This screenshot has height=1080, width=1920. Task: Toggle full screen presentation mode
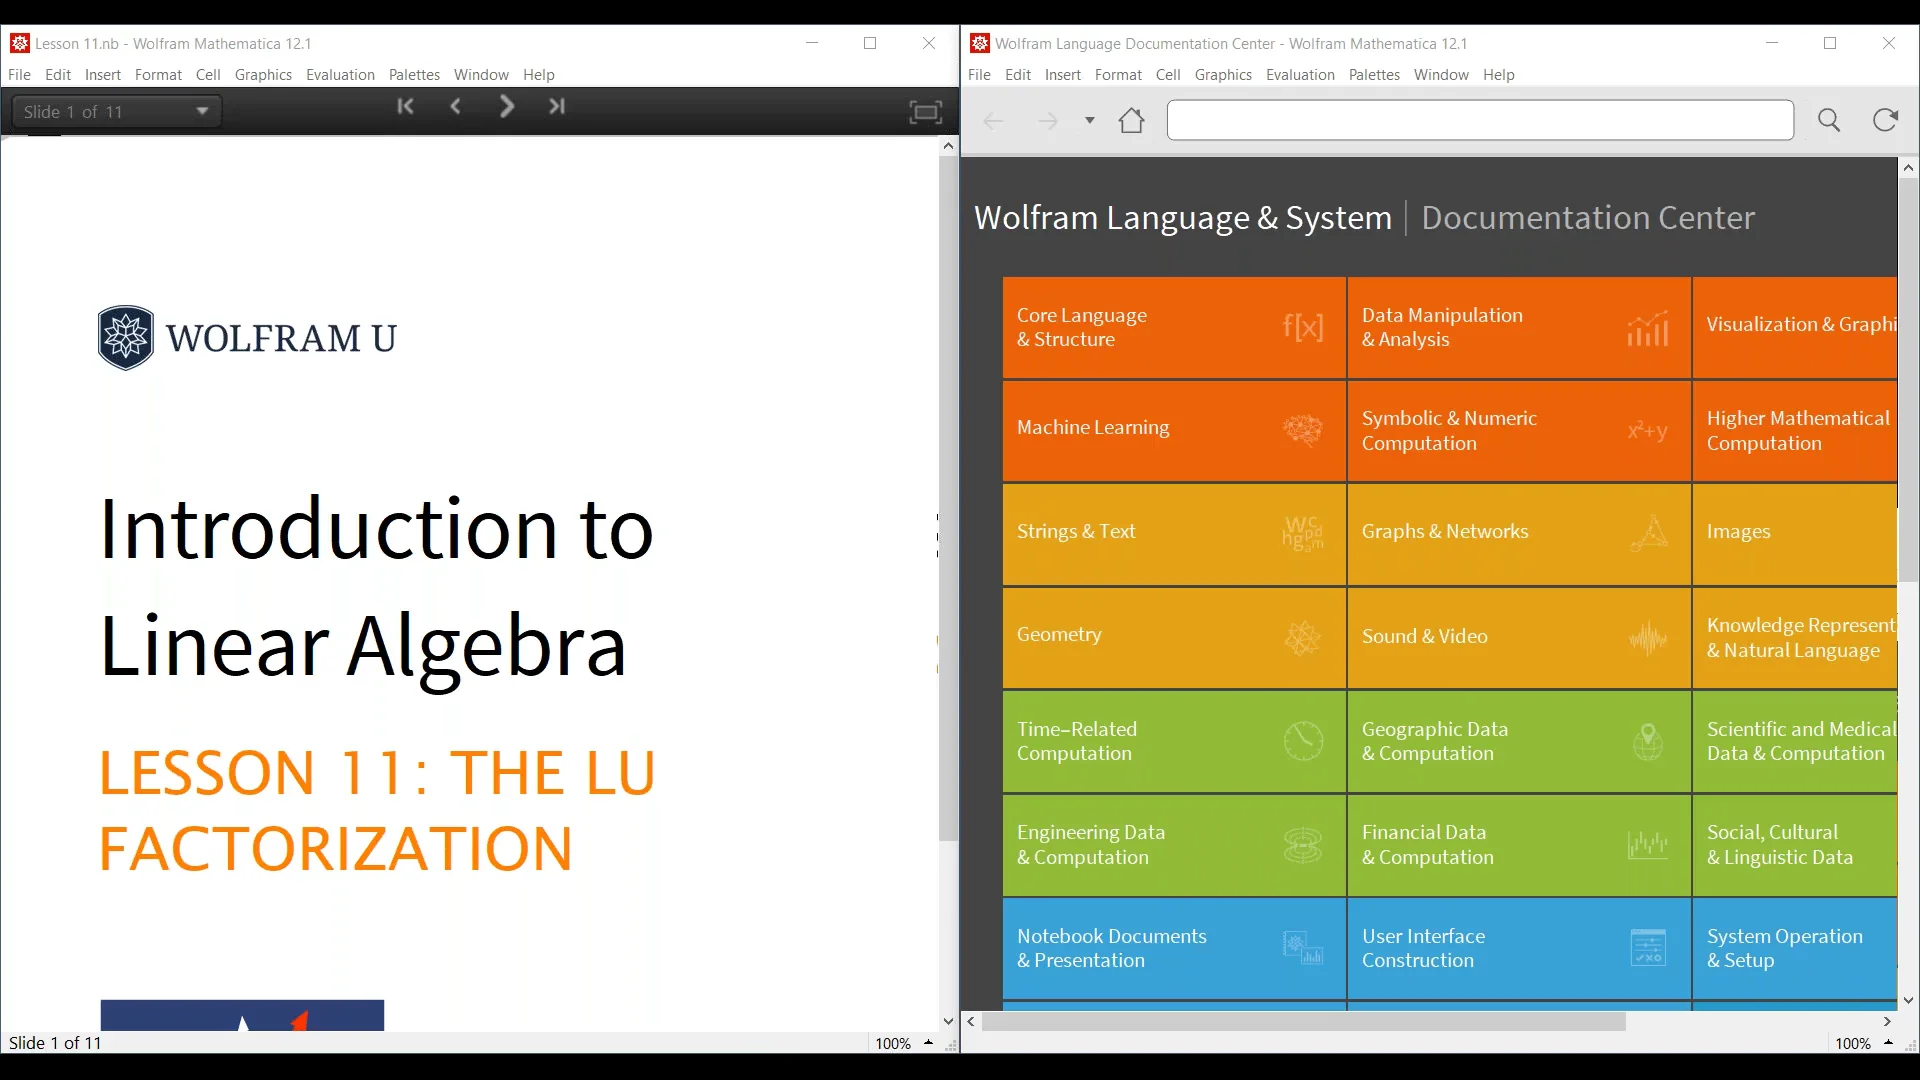pyautogui.click(x=925, y=112)
